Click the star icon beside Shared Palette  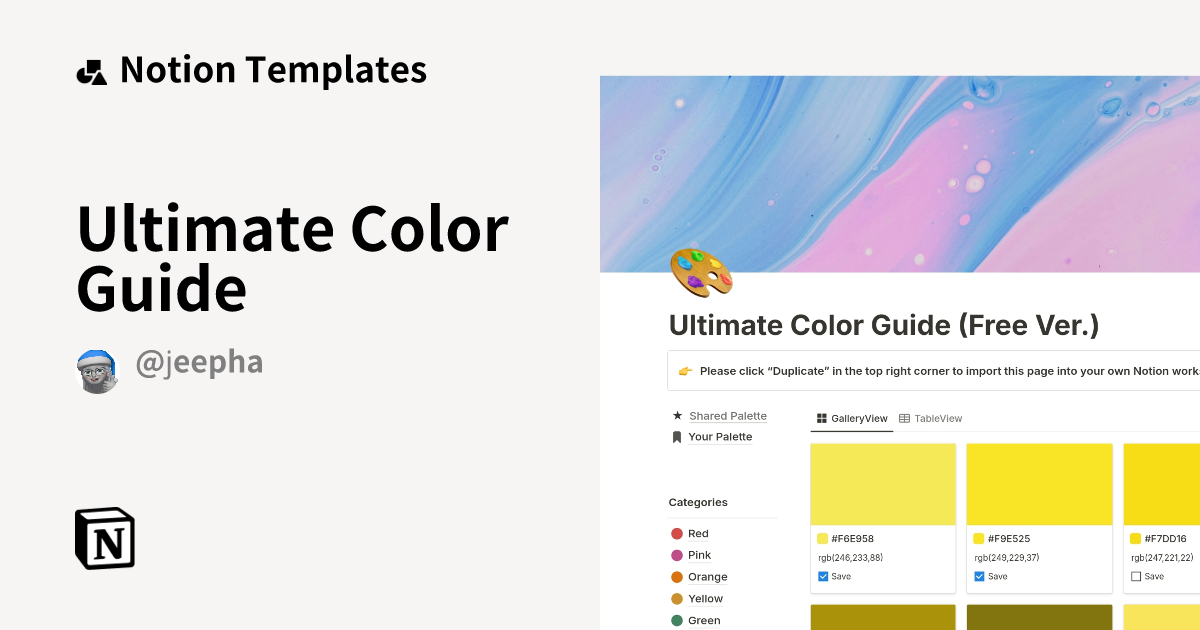pos(676,415)
